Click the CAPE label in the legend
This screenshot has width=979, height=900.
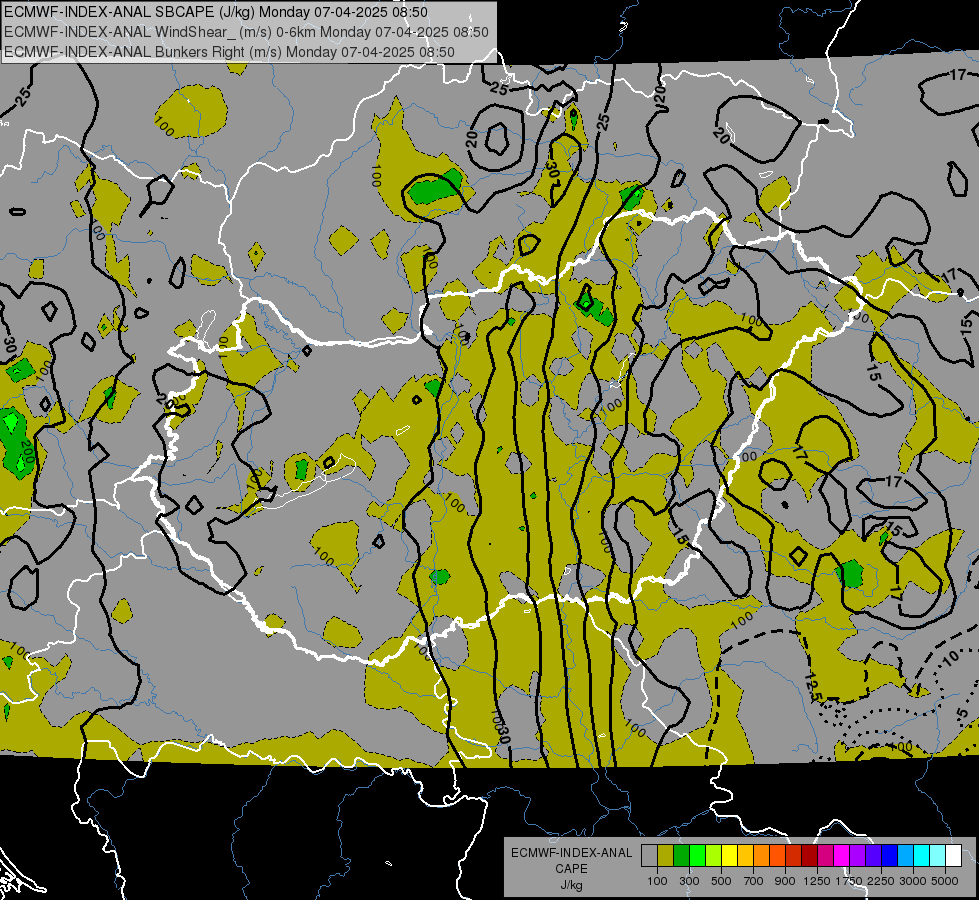click(571, 868)
